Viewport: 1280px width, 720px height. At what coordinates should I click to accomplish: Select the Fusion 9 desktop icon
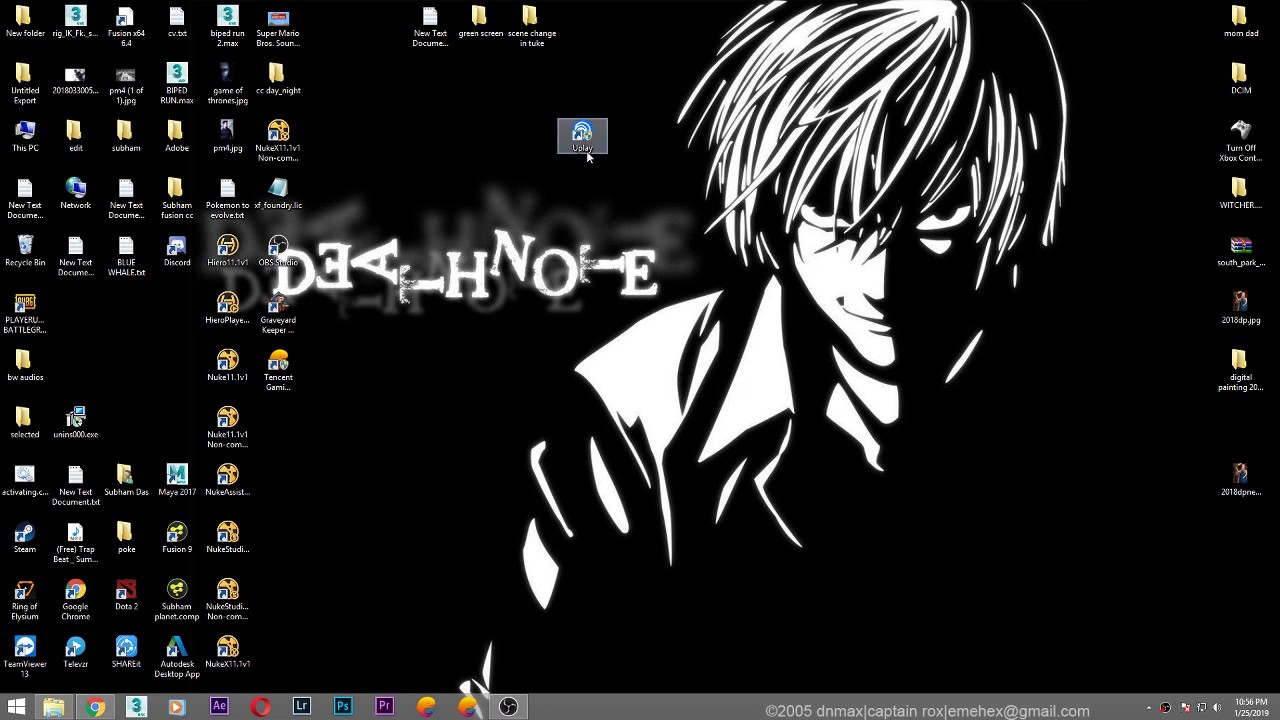click(177, 538)
